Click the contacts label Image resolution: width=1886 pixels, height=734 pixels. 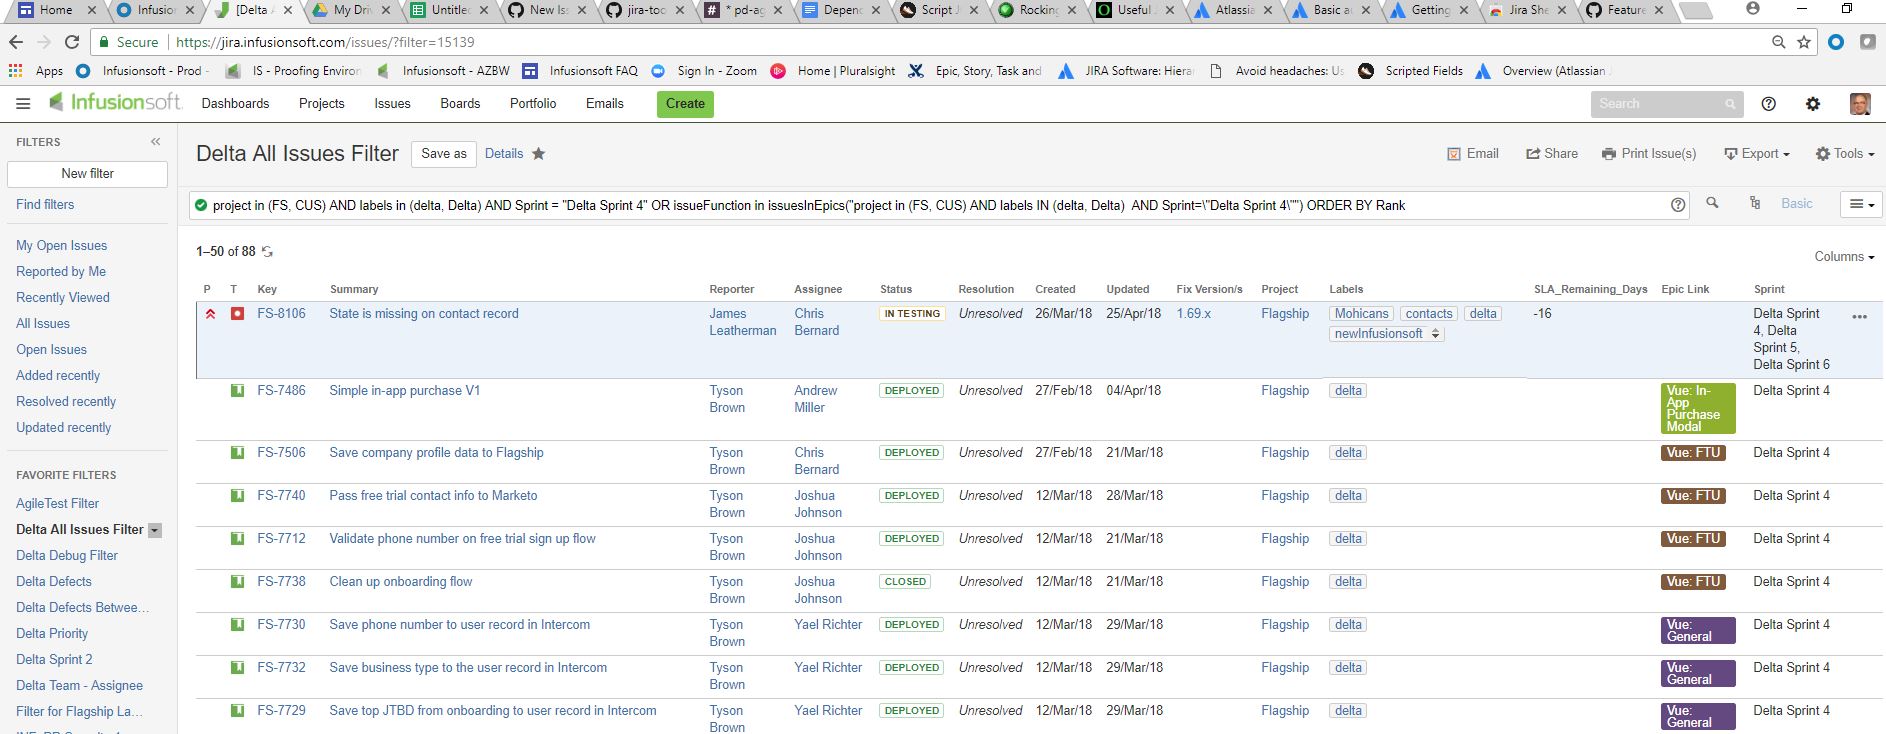click(1429, 314)
